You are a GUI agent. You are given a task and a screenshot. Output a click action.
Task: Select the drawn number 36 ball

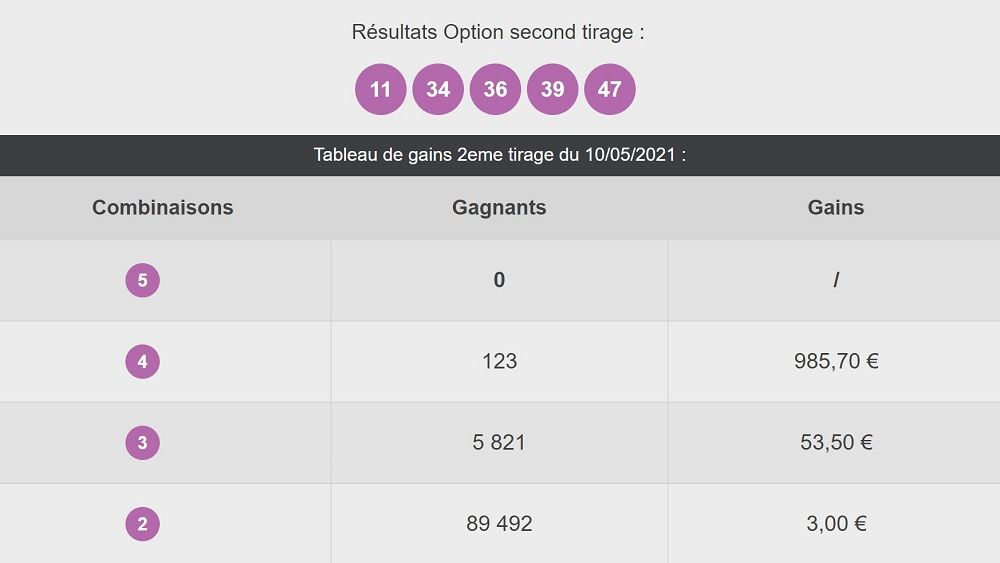(495, 90)
